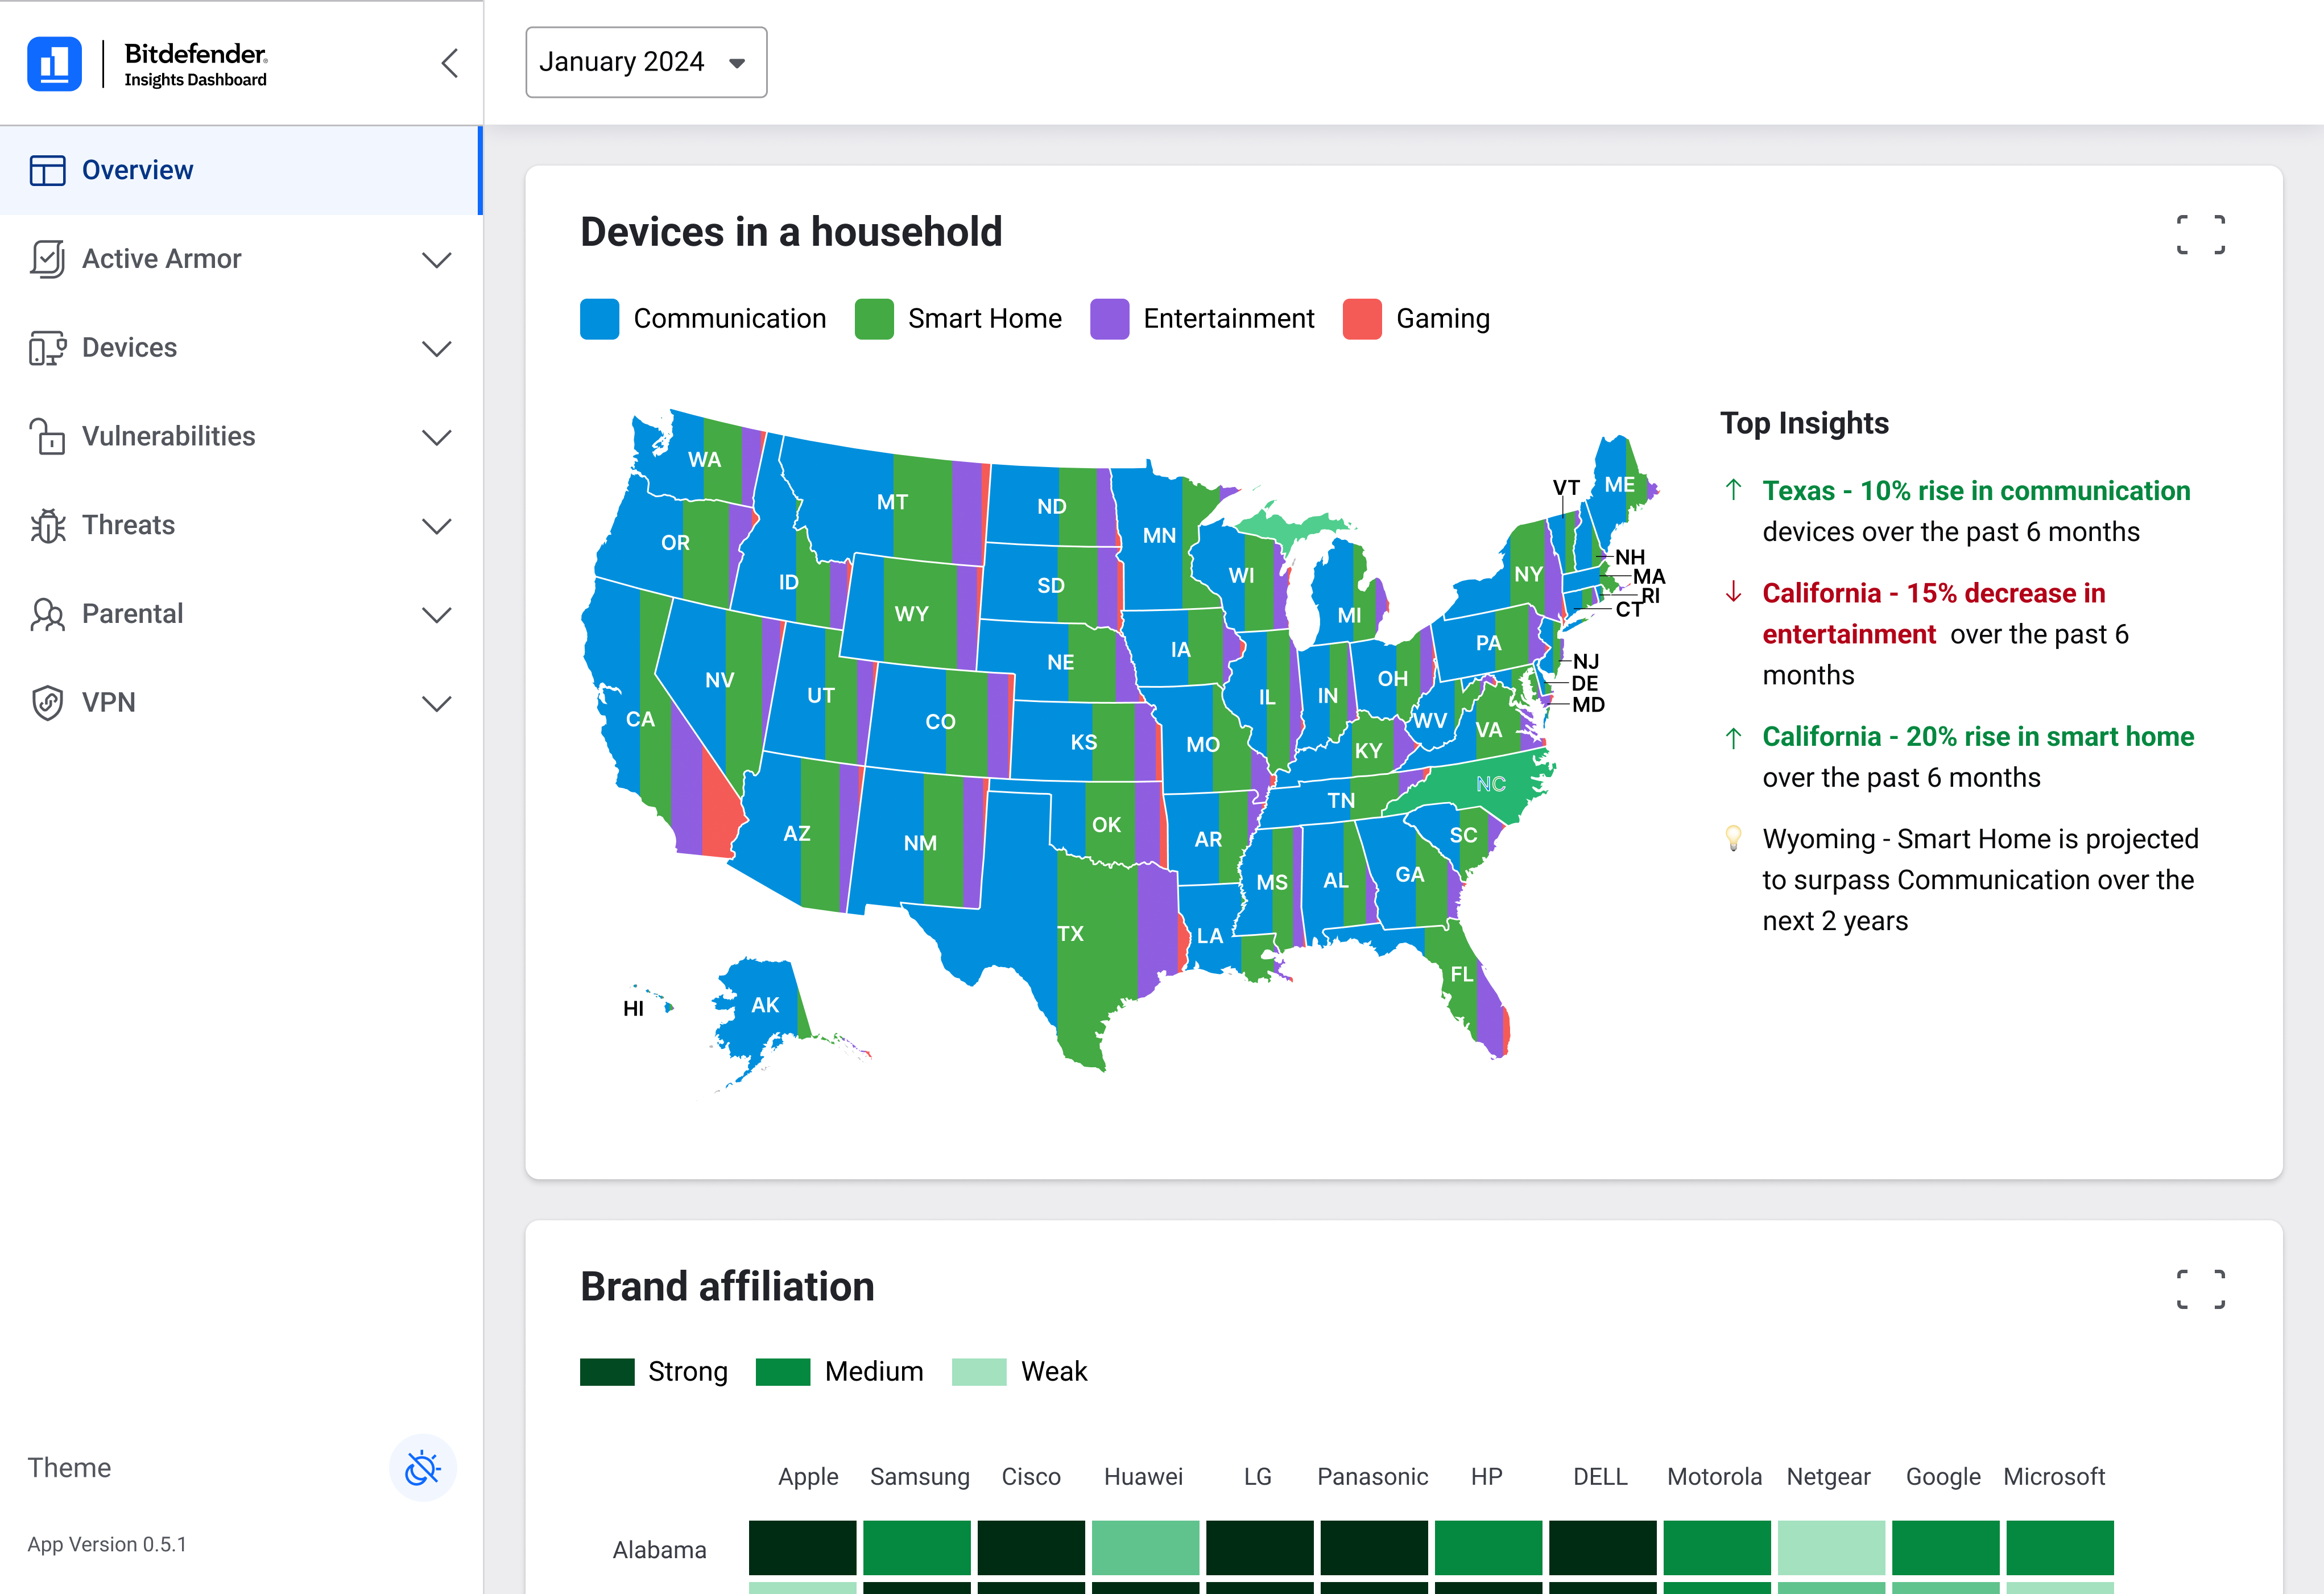This screenshot has height=1594, width=2324.
Task: Collapse the sidebar with the back chevron
Action: coord(449,63)
